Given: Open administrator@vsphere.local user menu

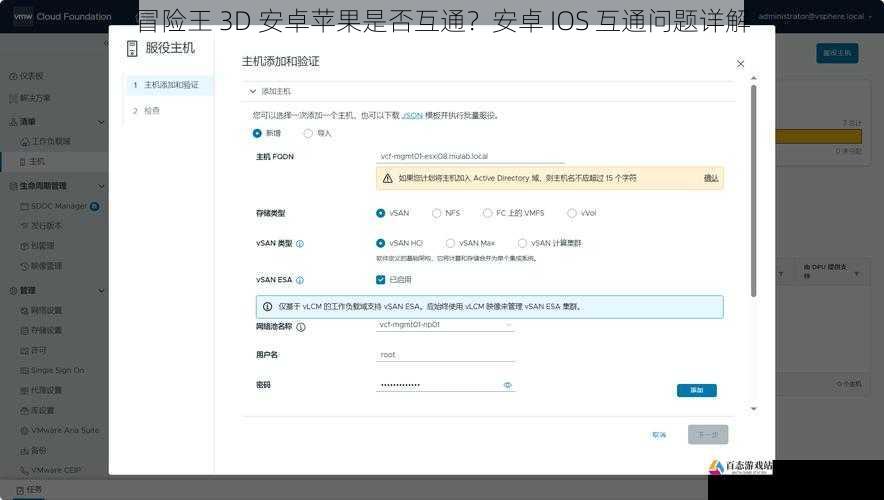Looking at the screenshot, I should coord(815,16).
